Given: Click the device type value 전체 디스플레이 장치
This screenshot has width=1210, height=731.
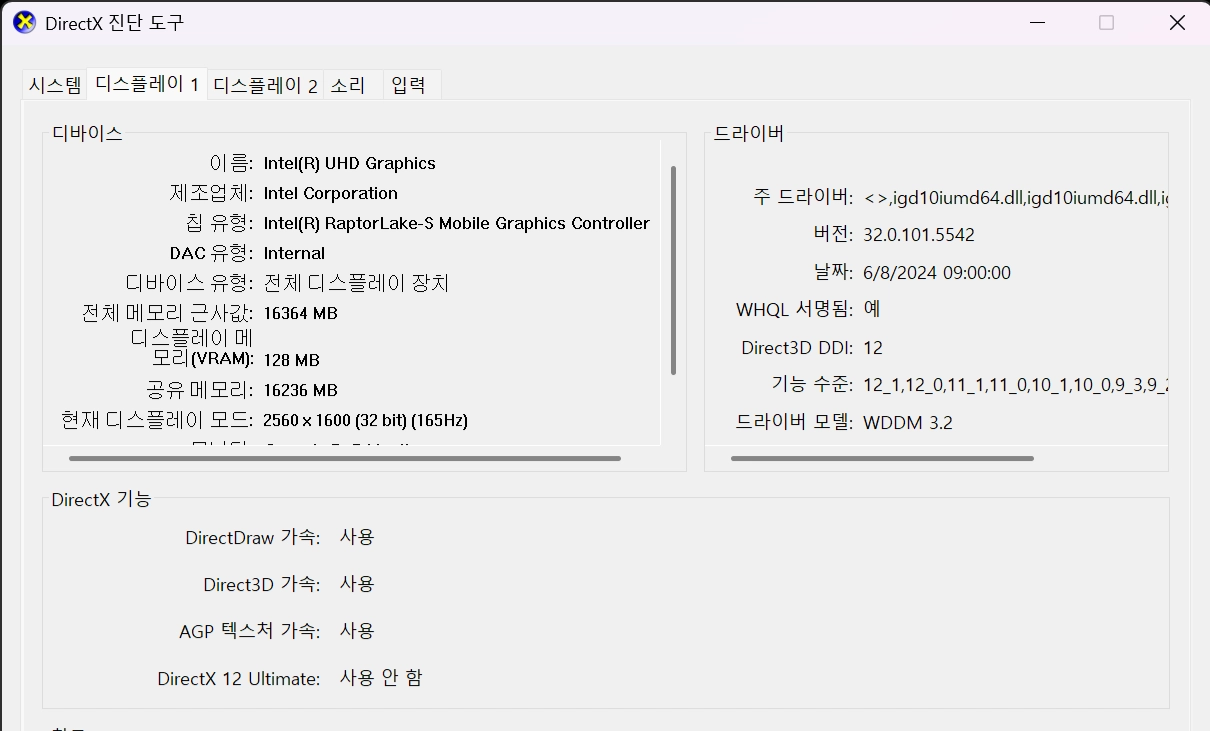Looking at the screenshot, I should 356,283.
